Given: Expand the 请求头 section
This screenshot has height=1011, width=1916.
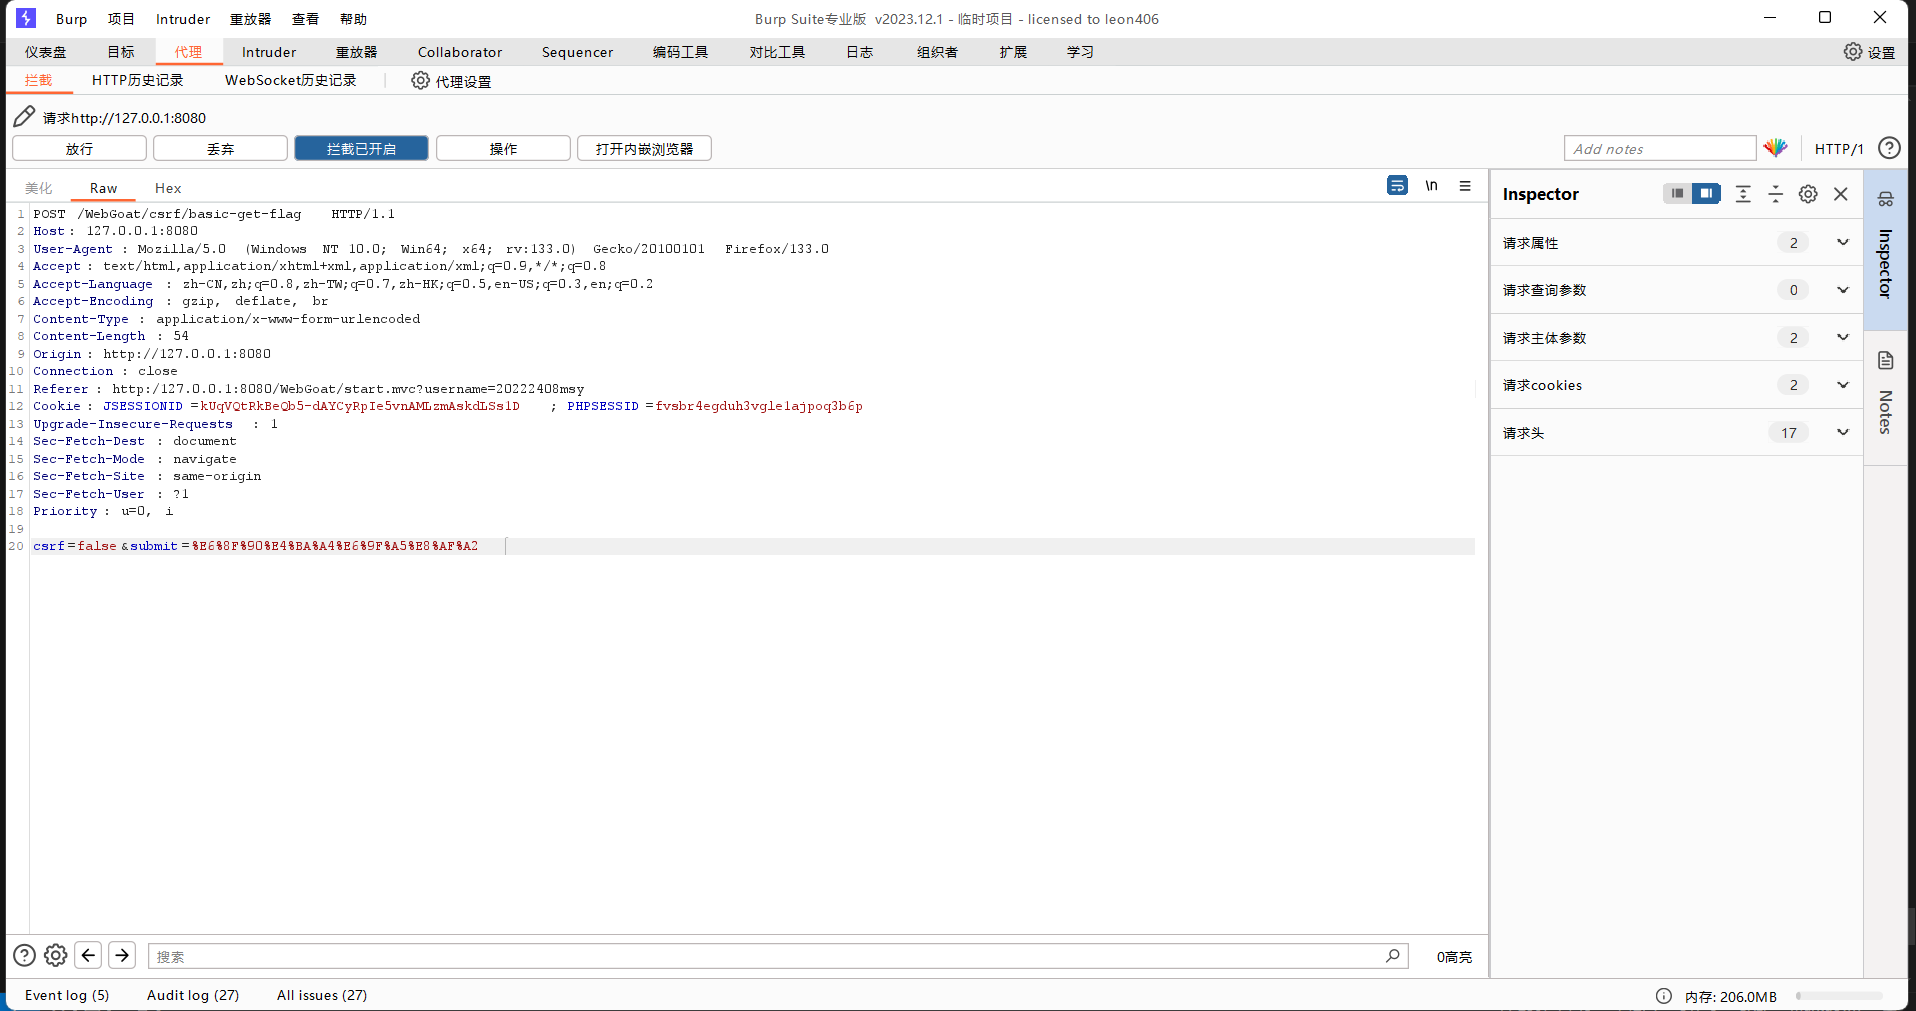Looking at the screenshot, I should 1676,433.
